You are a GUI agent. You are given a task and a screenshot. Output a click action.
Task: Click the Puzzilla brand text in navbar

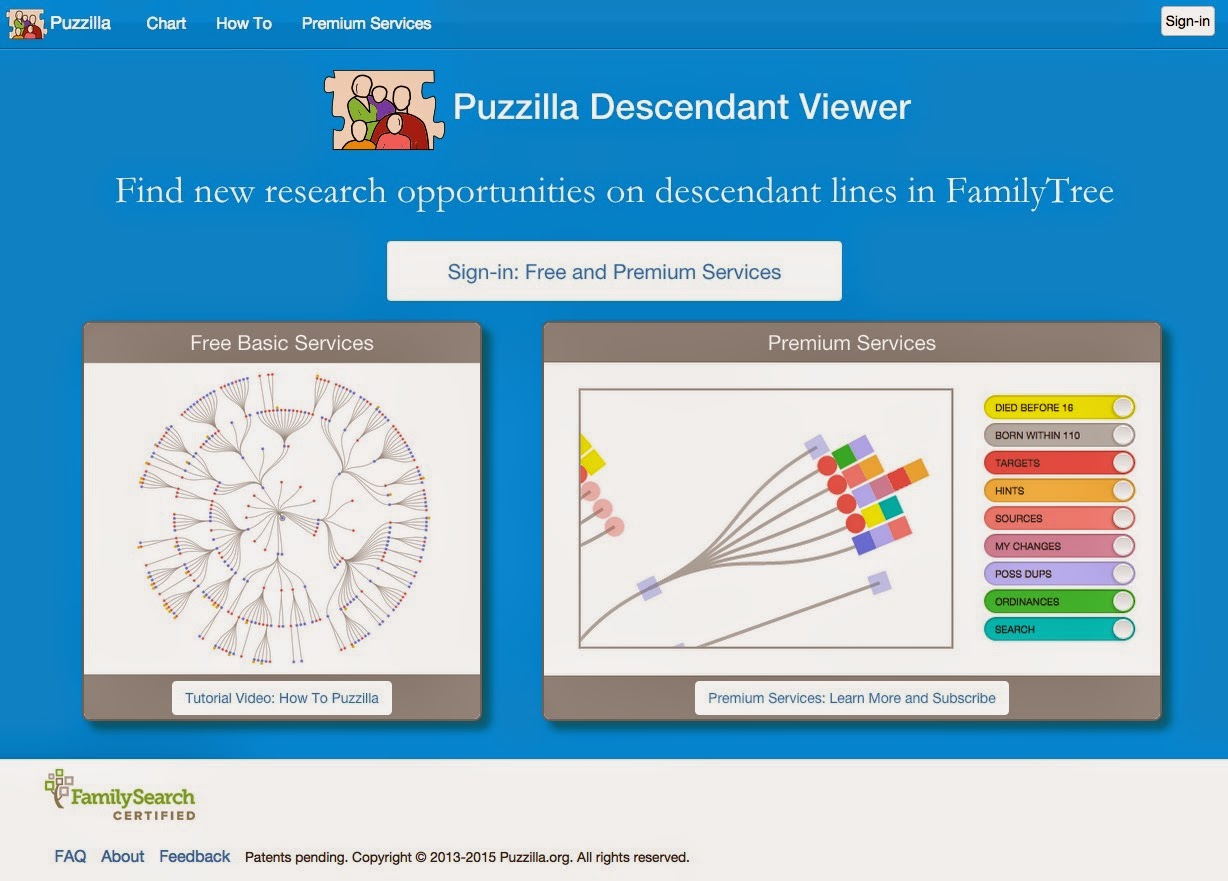pyautogui.click(x=81, y=22)
